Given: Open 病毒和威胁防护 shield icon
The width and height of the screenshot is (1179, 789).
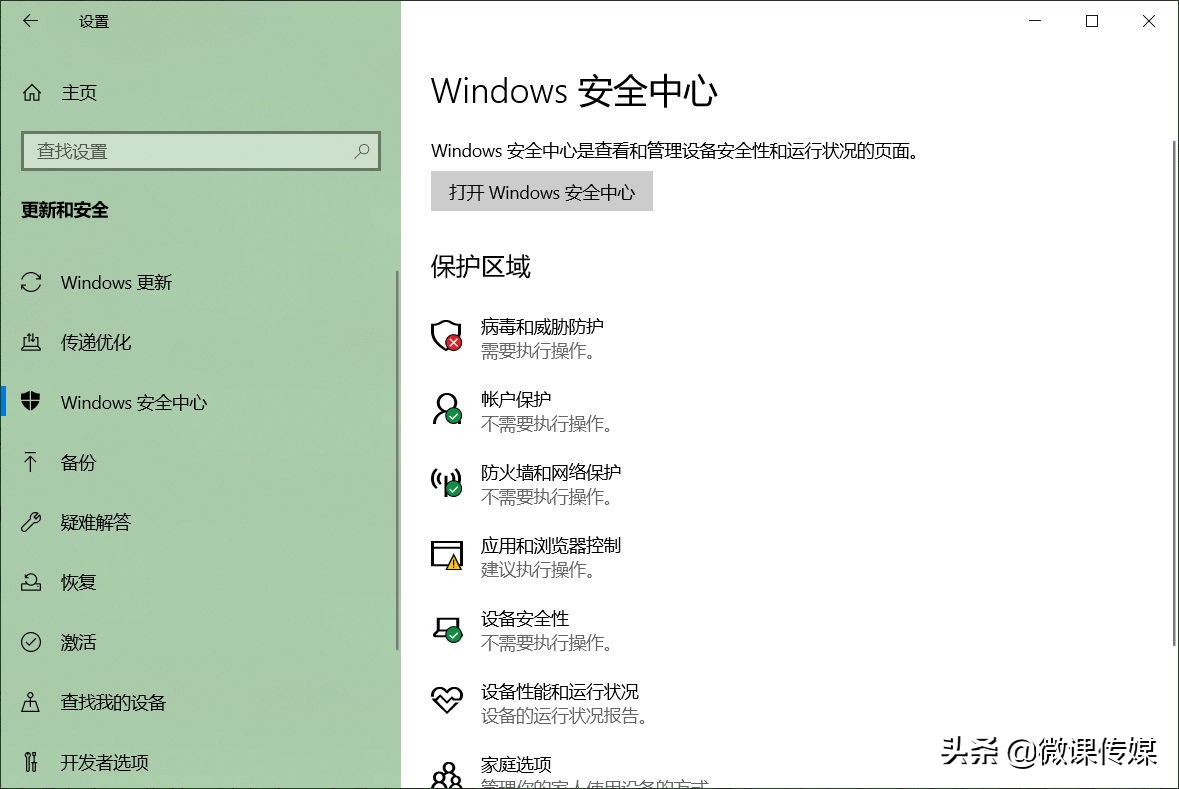Looking at the screenshot, I should pyautogui.click(x=446, y=336).
